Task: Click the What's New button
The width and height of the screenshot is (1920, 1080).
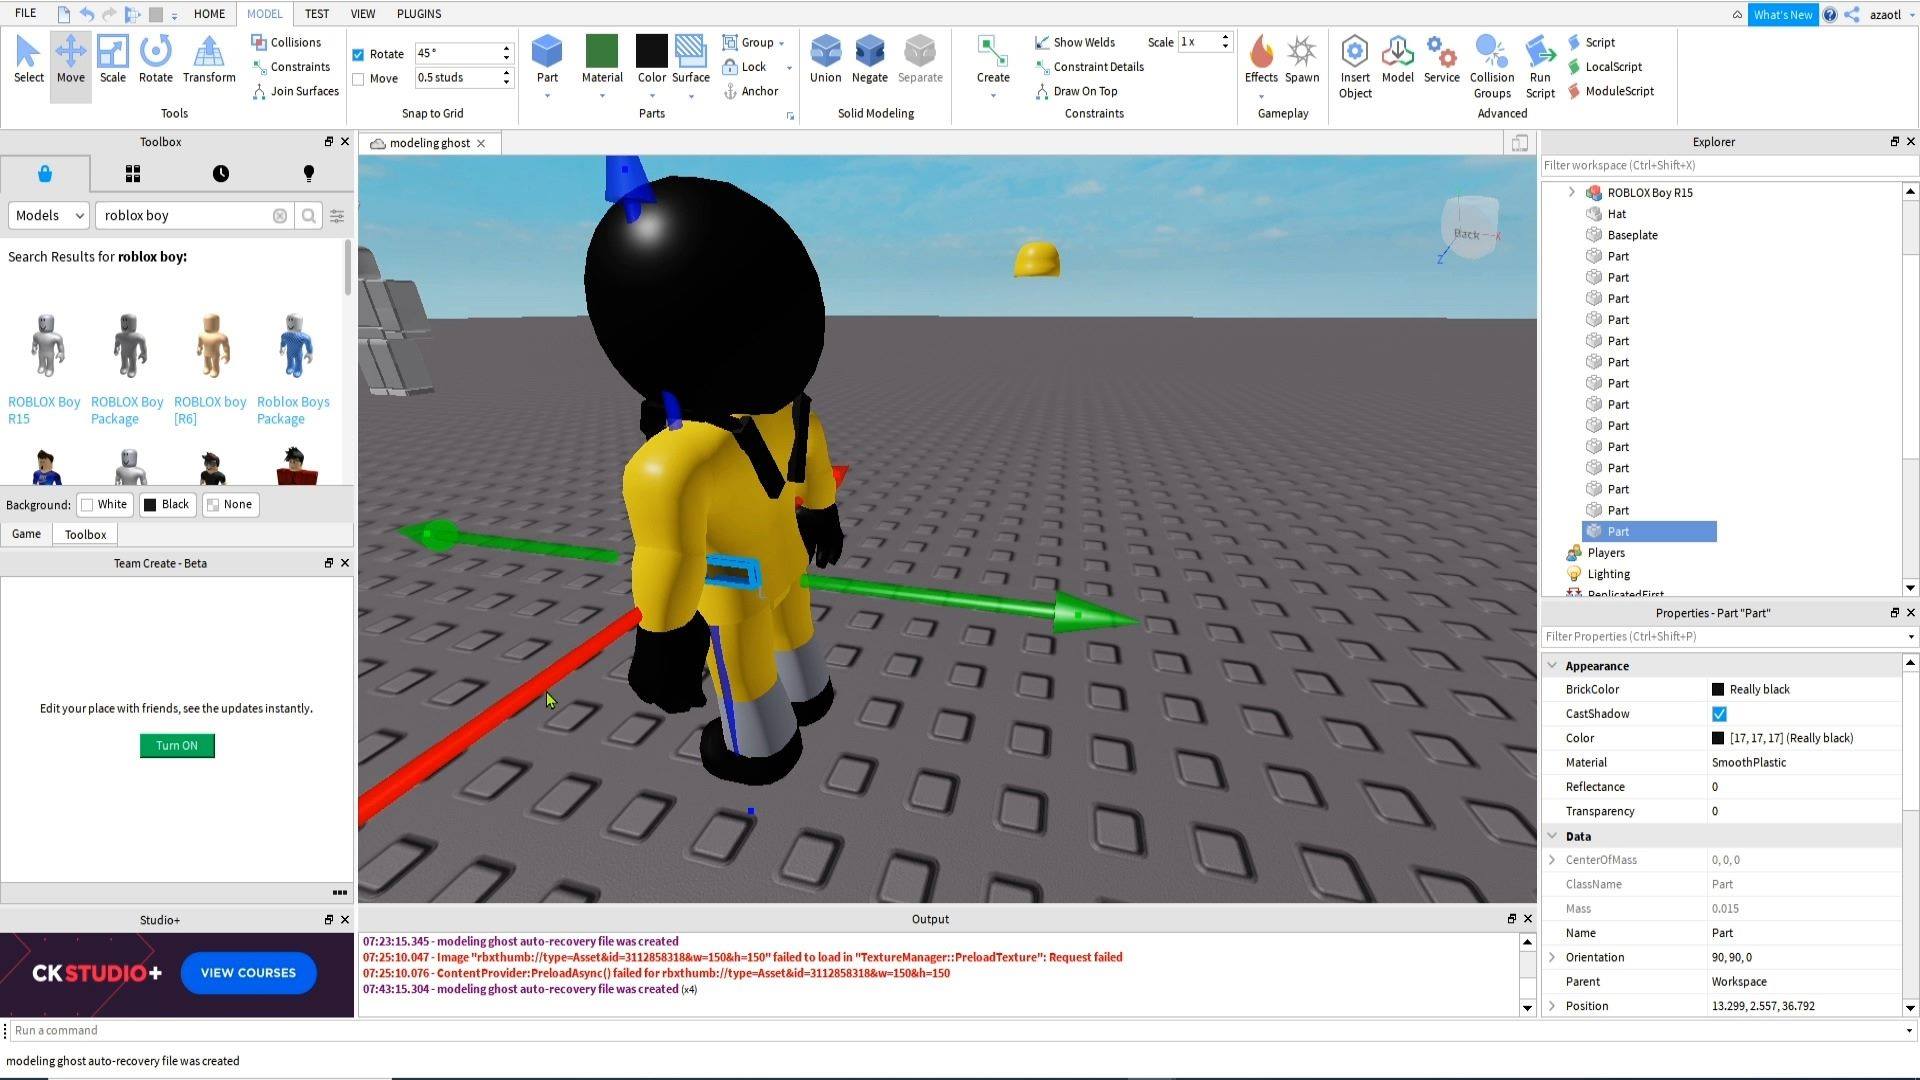Action: click(x=1783, y=14)
